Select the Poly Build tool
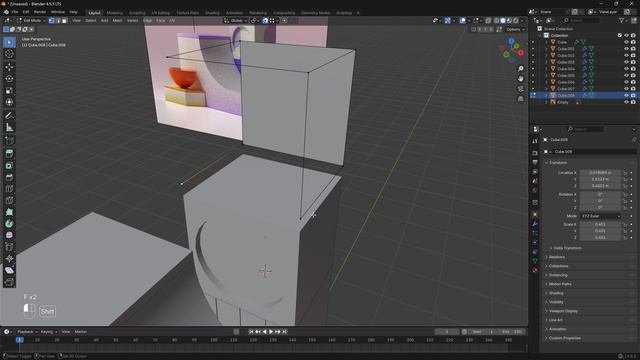640x360 pixels. 9,212
